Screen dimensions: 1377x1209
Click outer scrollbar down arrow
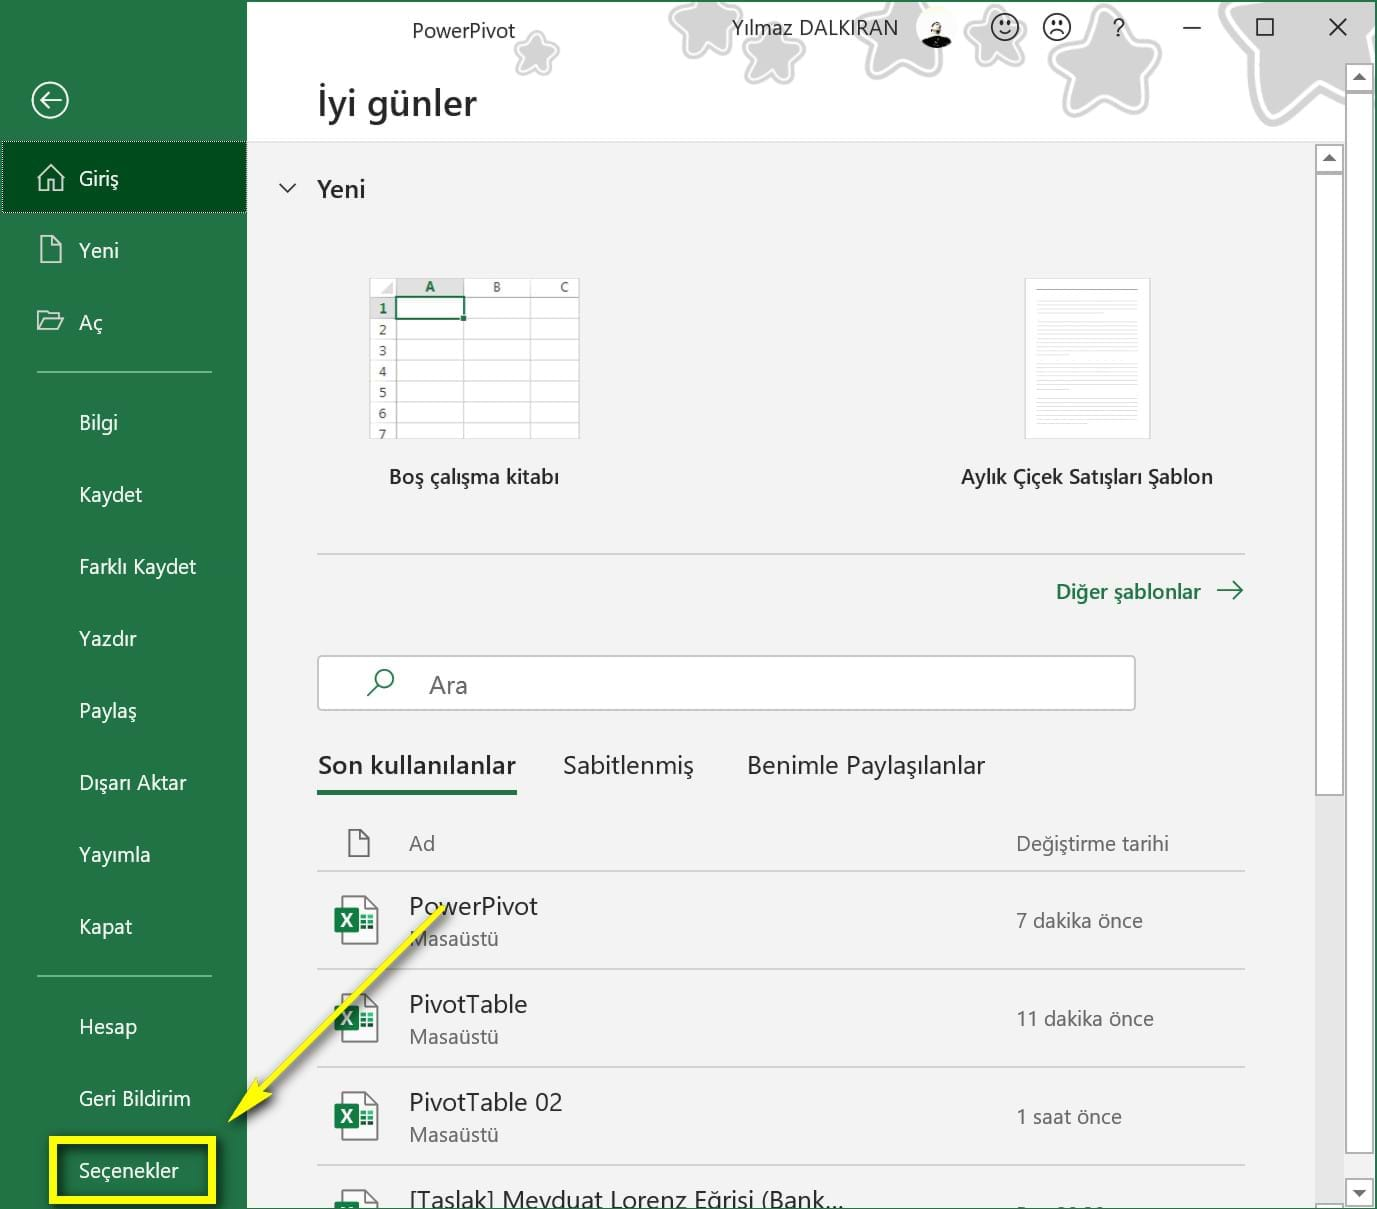click(x=1359, y=1192)
